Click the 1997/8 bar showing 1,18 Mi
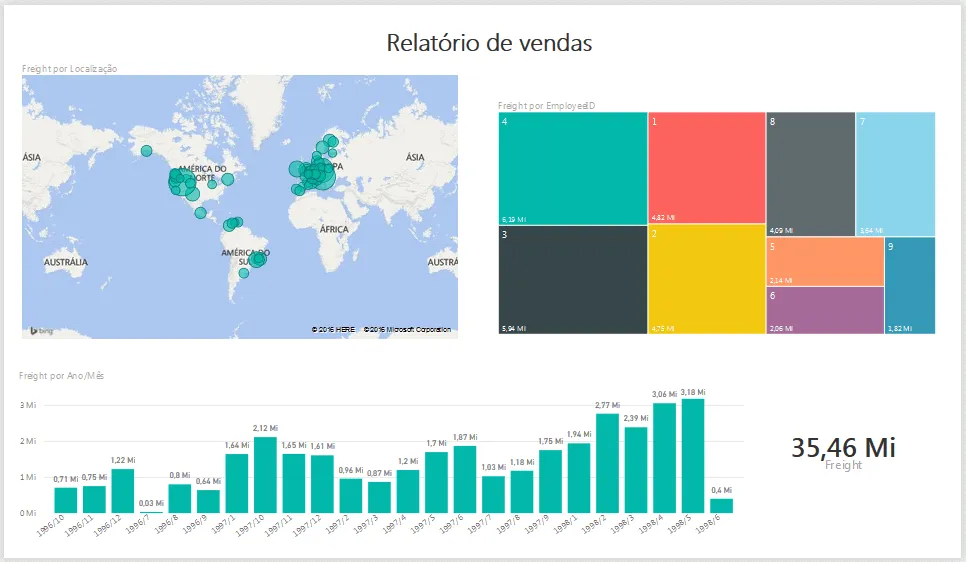Viewport: 966px width, 562px height. click(522, 492)
